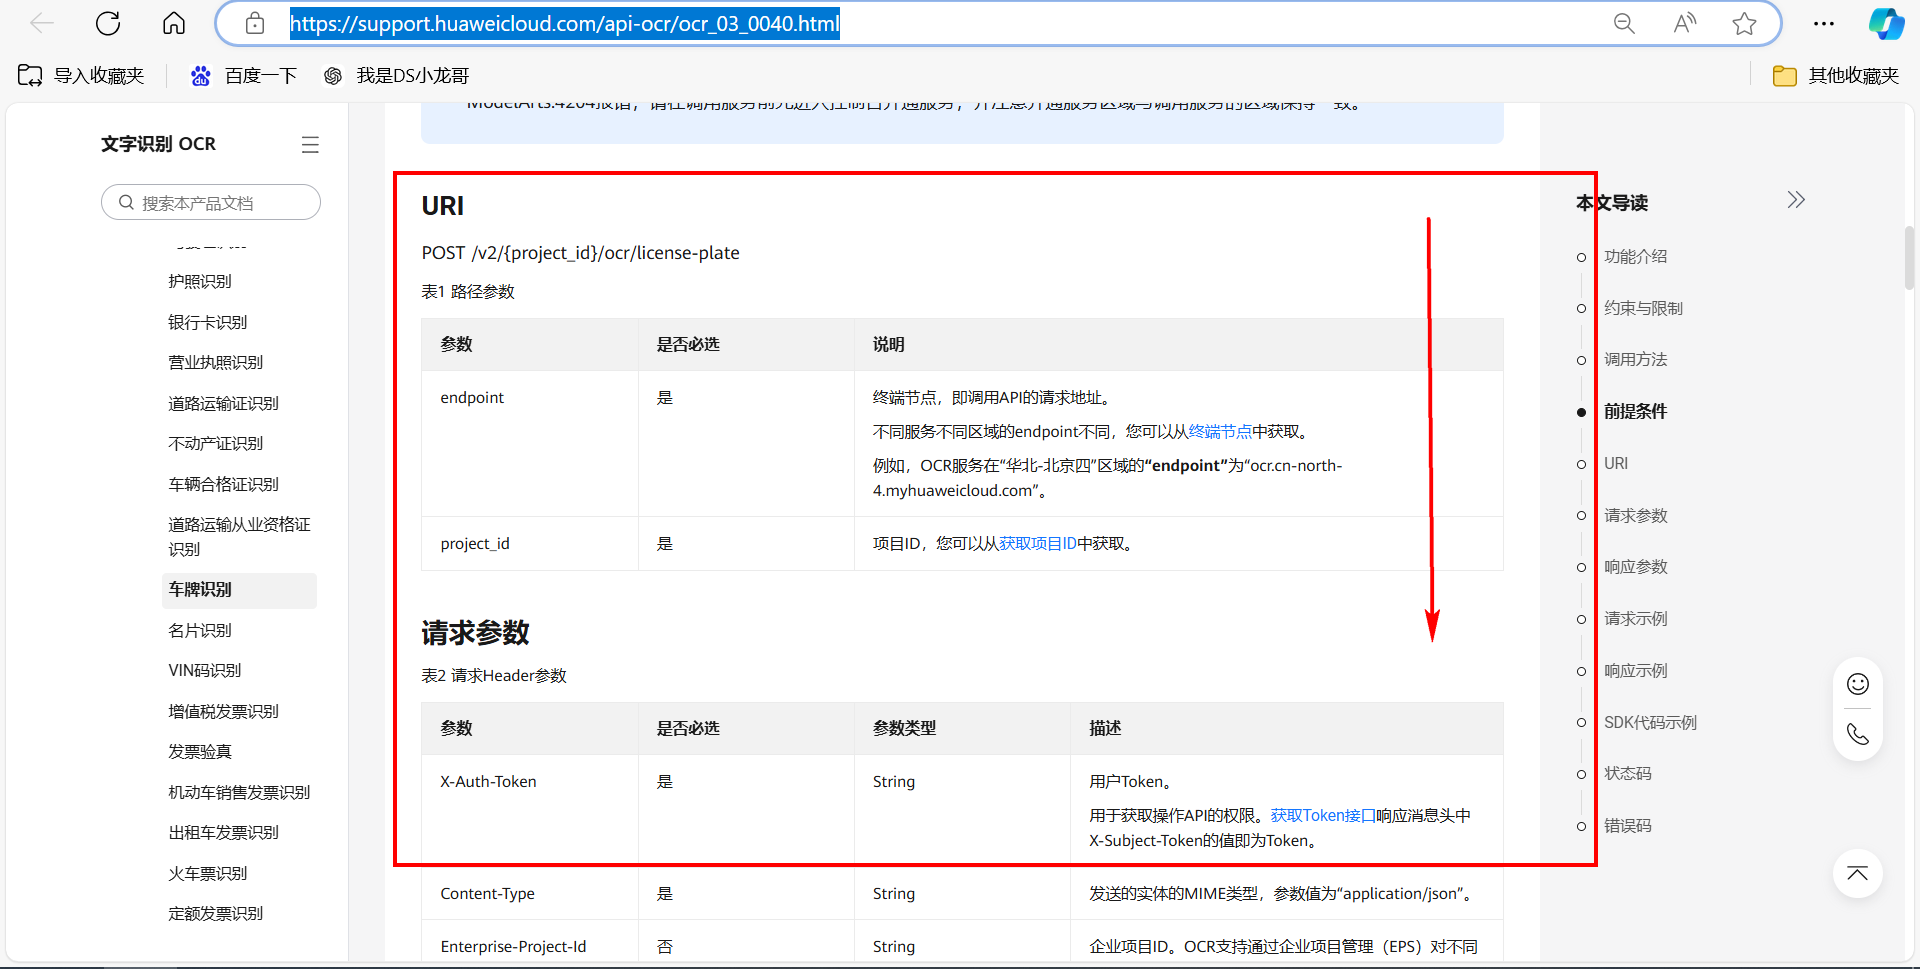Zoom out using the magnifier icon
Viewport: 1920px width, 969px height.
coord(1623,23)
